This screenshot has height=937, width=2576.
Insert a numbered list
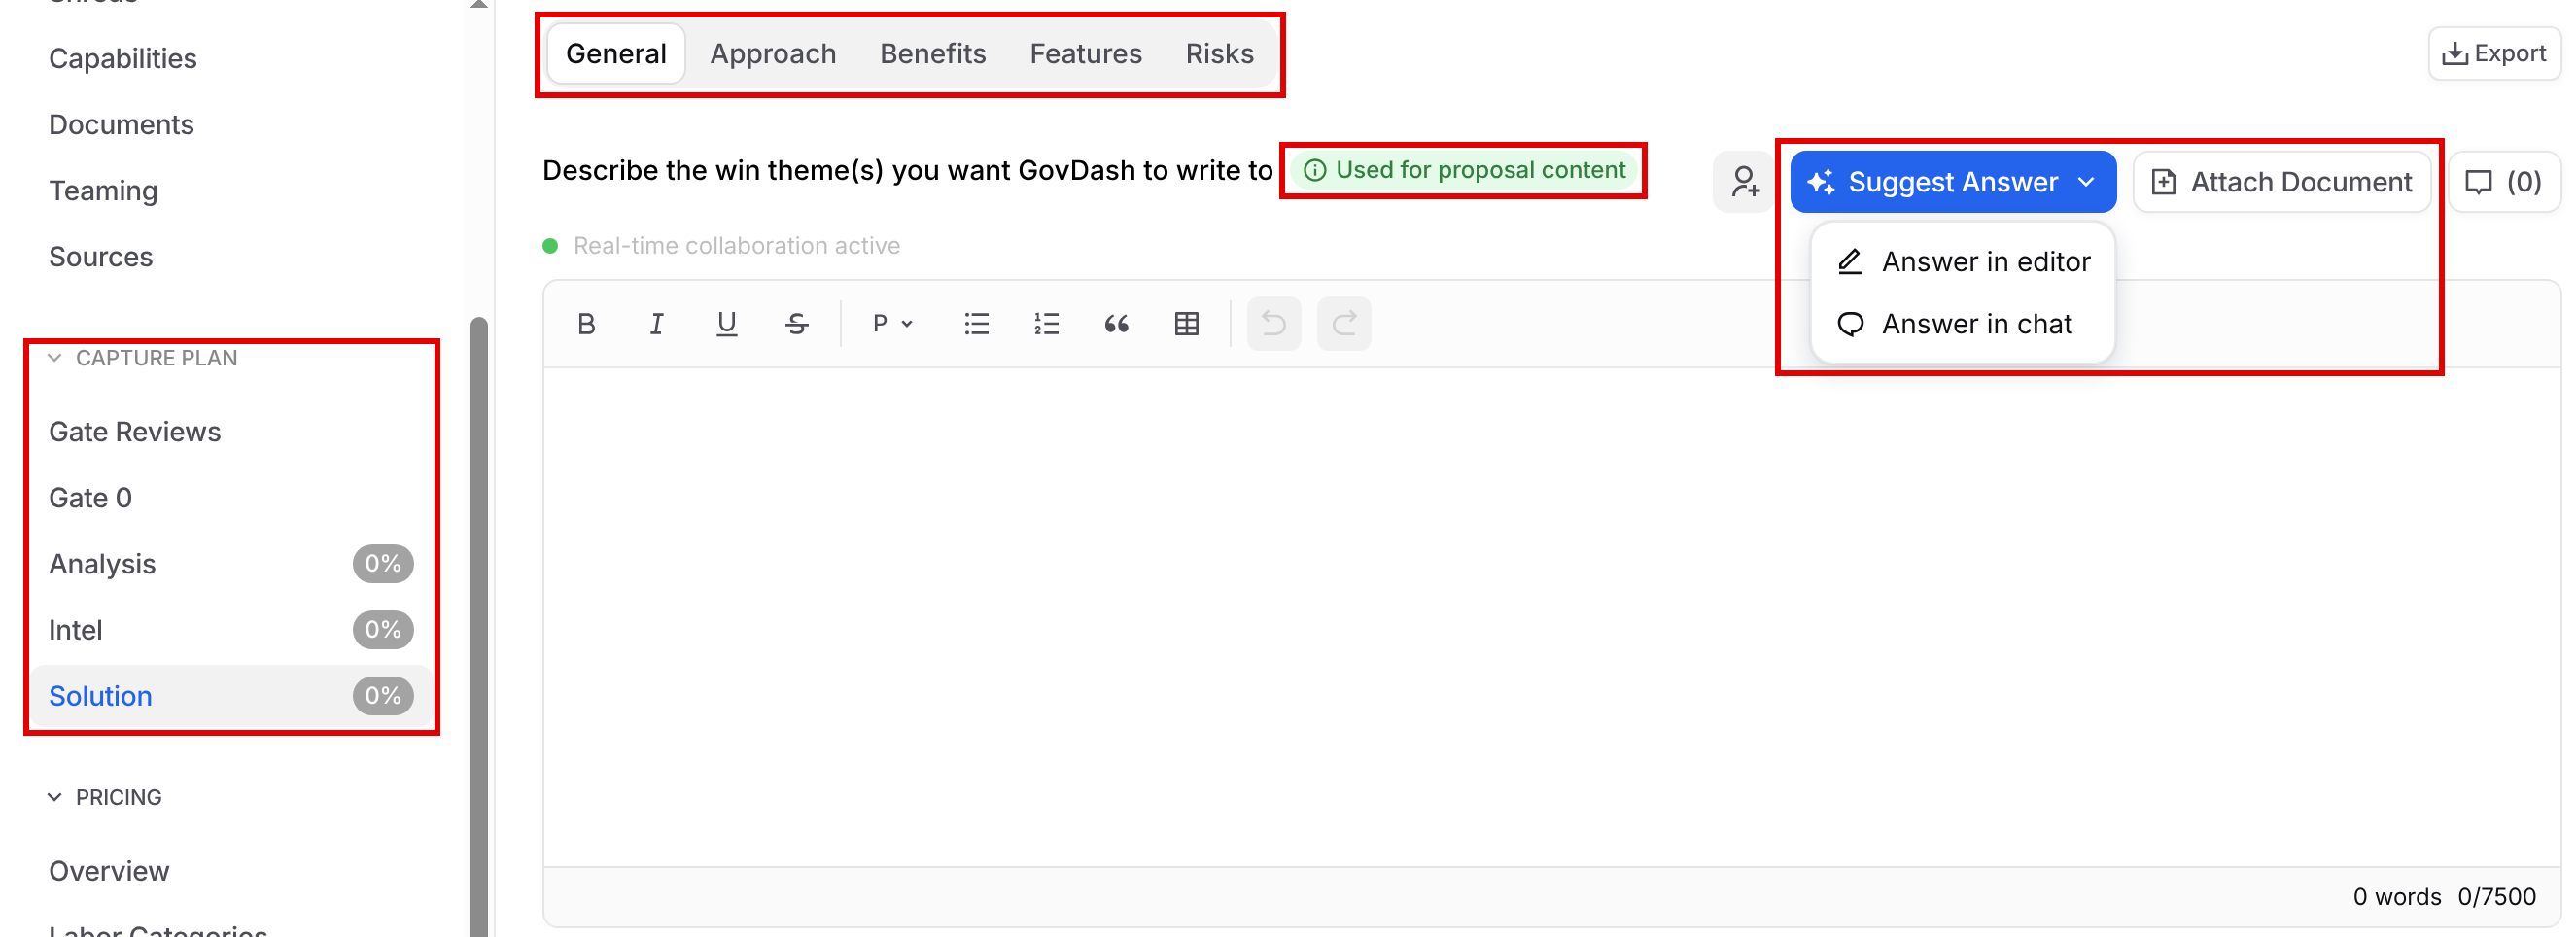pos(1046,324)
